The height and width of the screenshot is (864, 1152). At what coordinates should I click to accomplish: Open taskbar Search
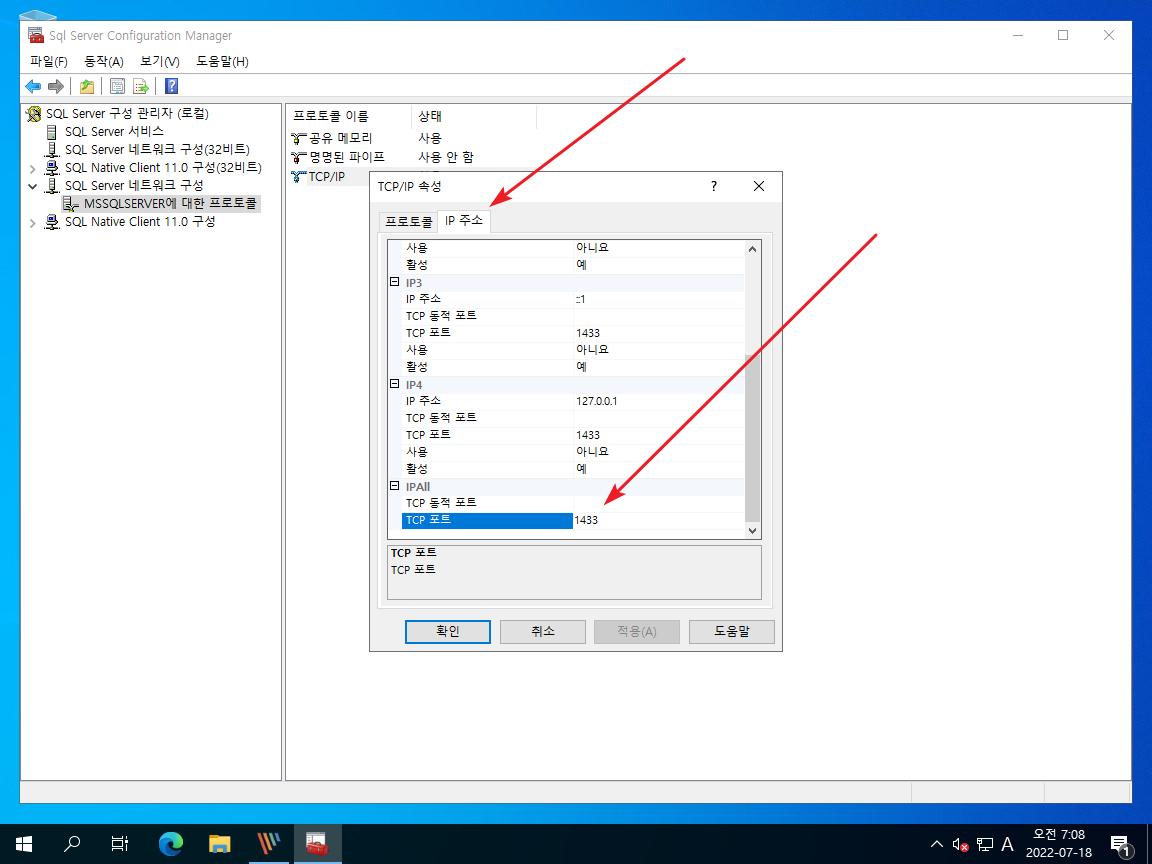click(72, 844)
